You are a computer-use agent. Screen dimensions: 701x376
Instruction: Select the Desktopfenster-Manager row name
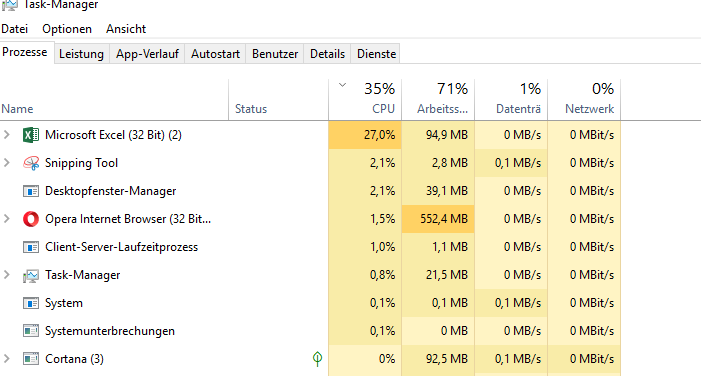click(110, 191)
